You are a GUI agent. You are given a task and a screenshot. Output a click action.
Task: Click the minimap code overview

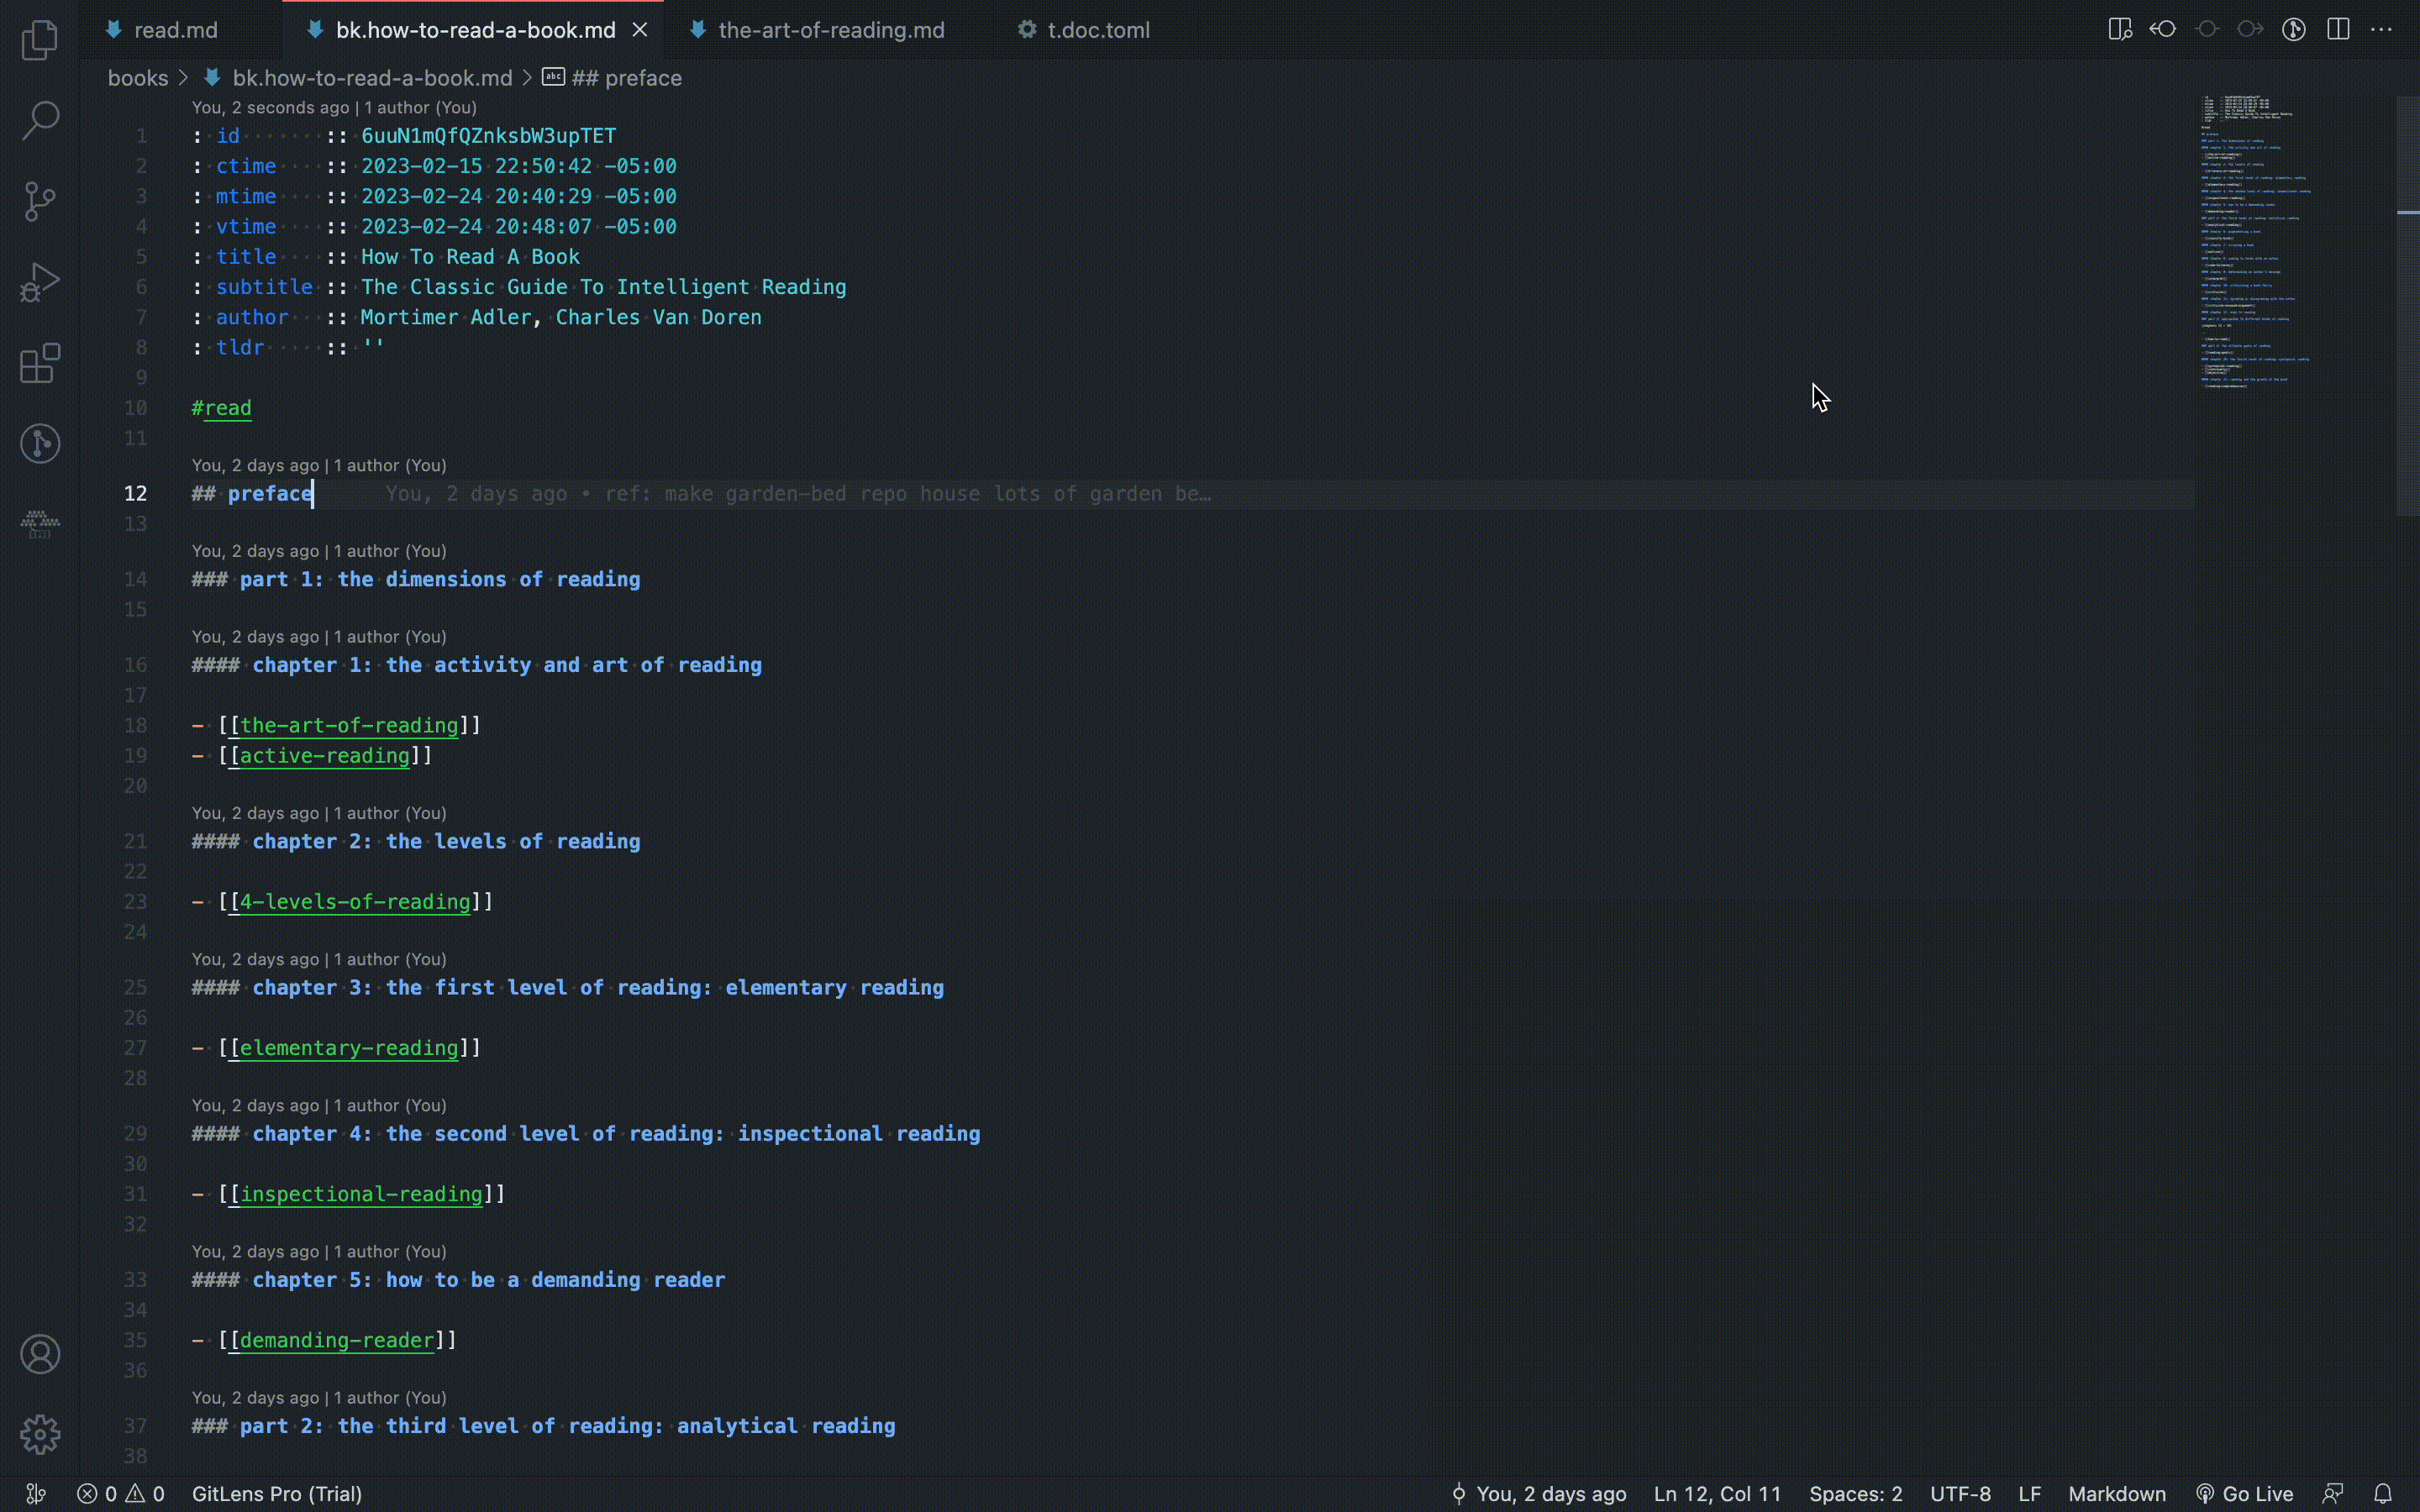[2255, 242]
